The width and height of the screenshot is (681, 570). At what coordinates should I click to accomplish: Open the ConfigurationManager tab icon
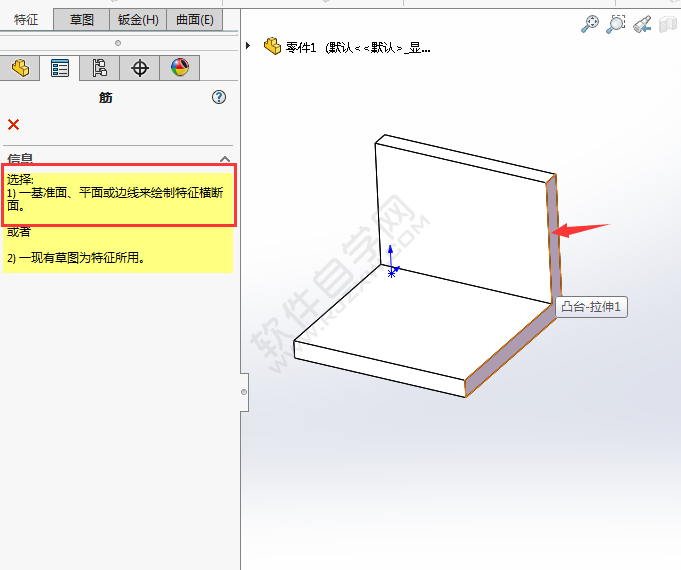[99, 68]
